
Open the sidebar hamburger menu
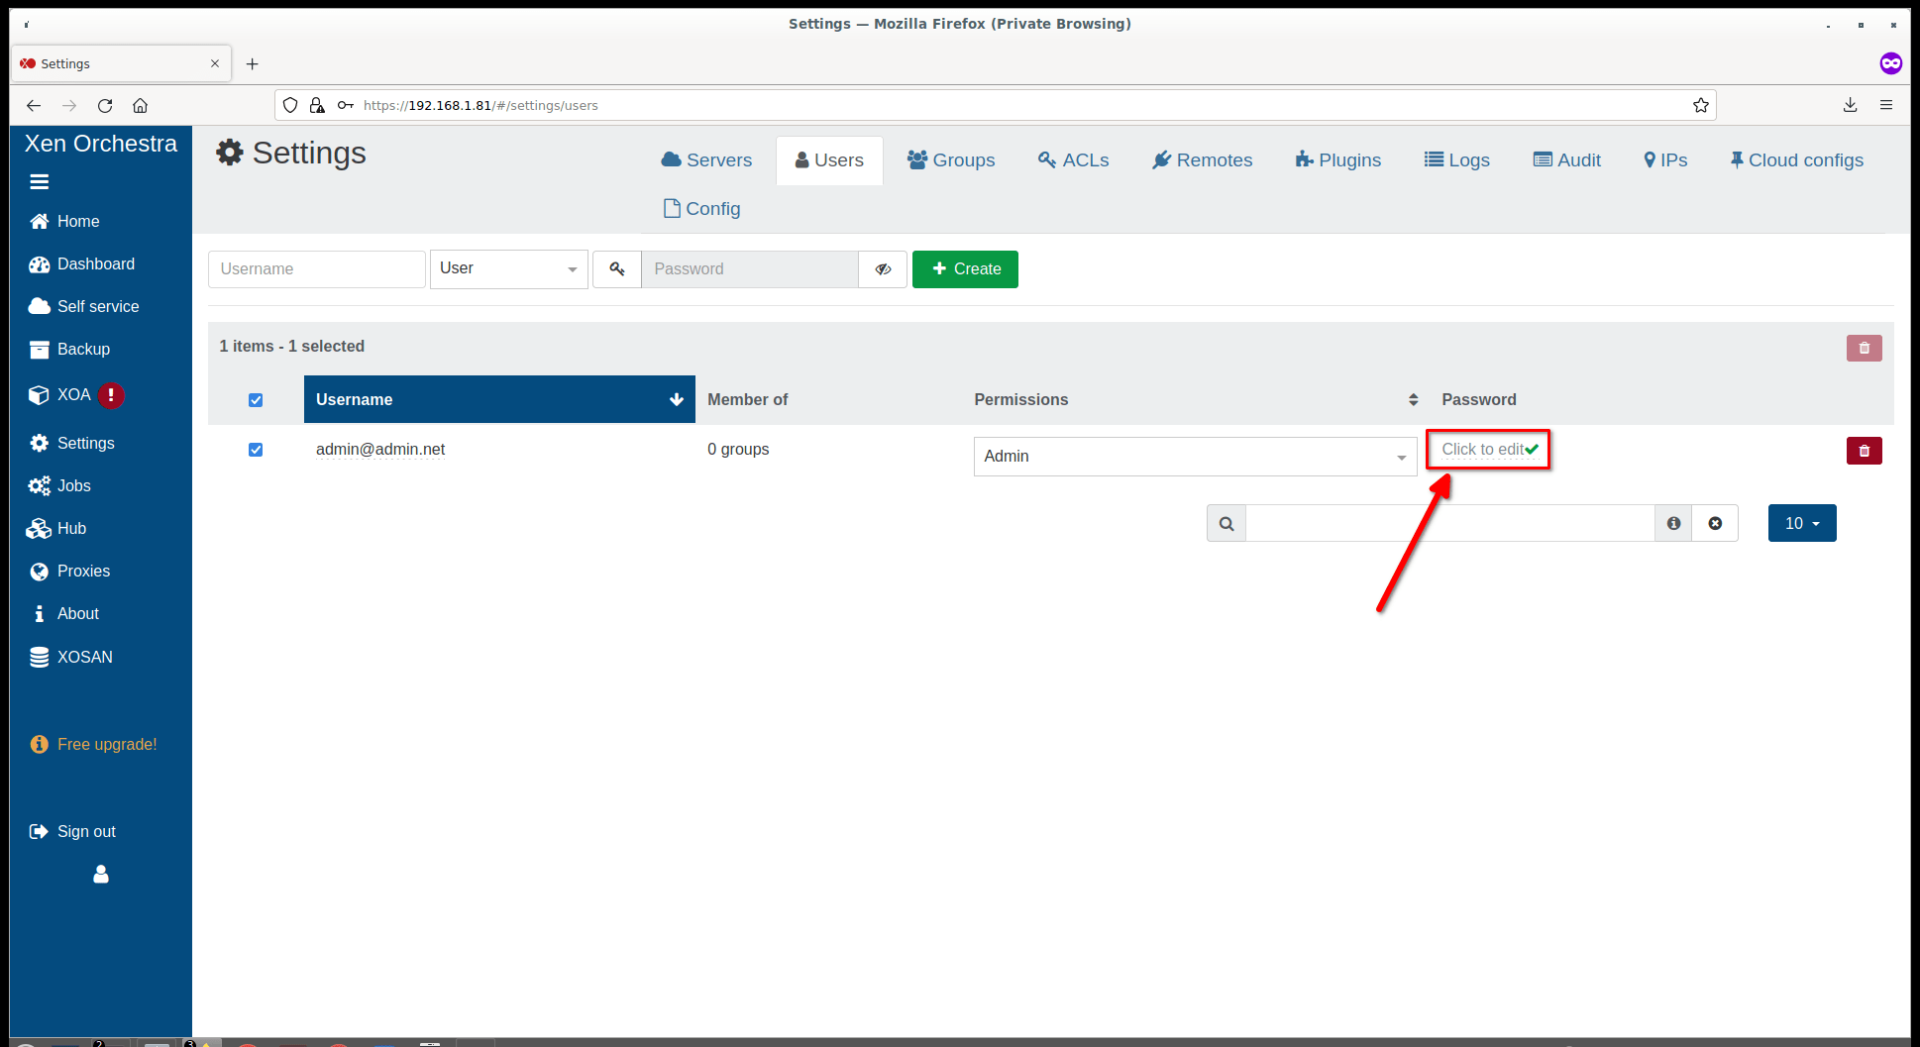[x=39, y=181]
